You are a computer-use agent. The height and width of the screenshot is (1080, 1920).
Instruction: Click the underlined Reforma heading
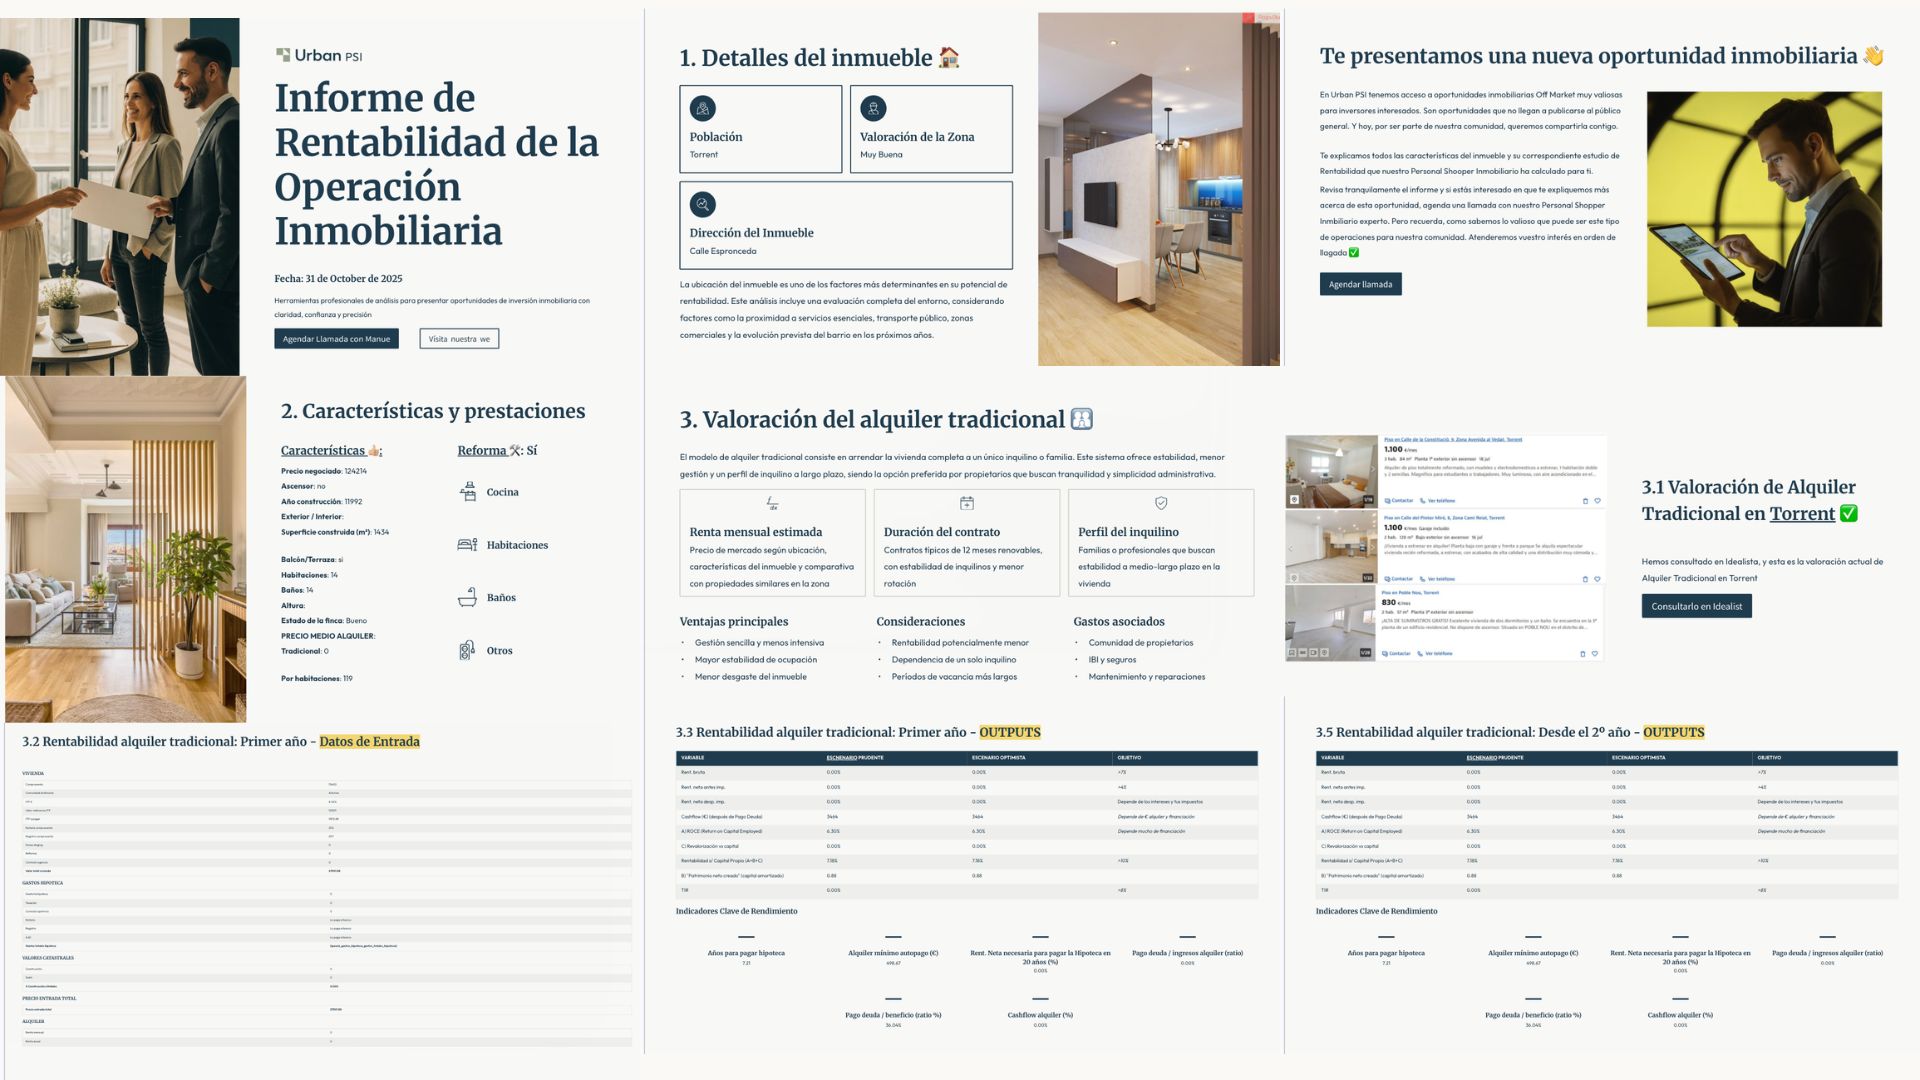coord(497,450)
